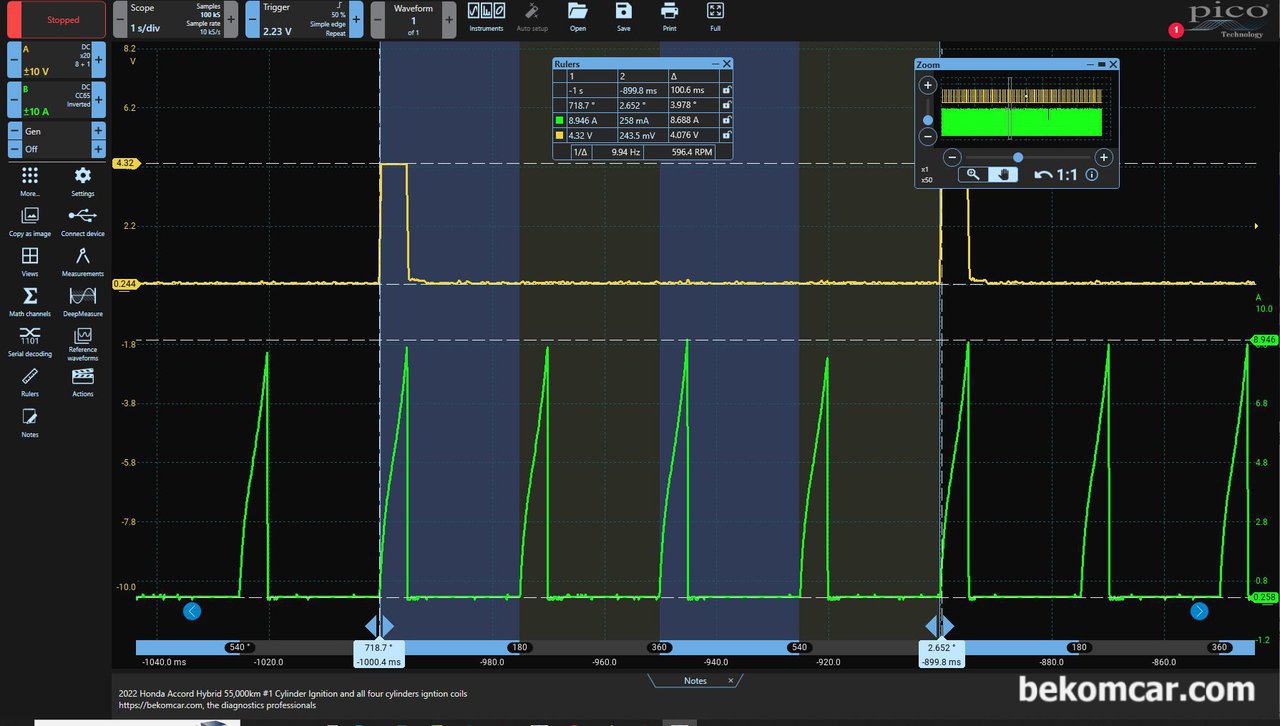Open the Trigger settings panel
Viewport: 1280px width, 726px height.
click(304, 19)
